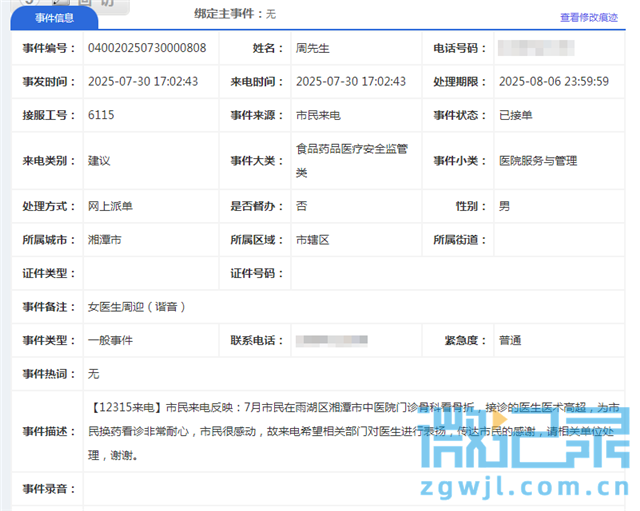The height and width of the screenshot is (511, 640).
Task: Click the 接服工号 value 6115
Action: [x=101, y=116]
